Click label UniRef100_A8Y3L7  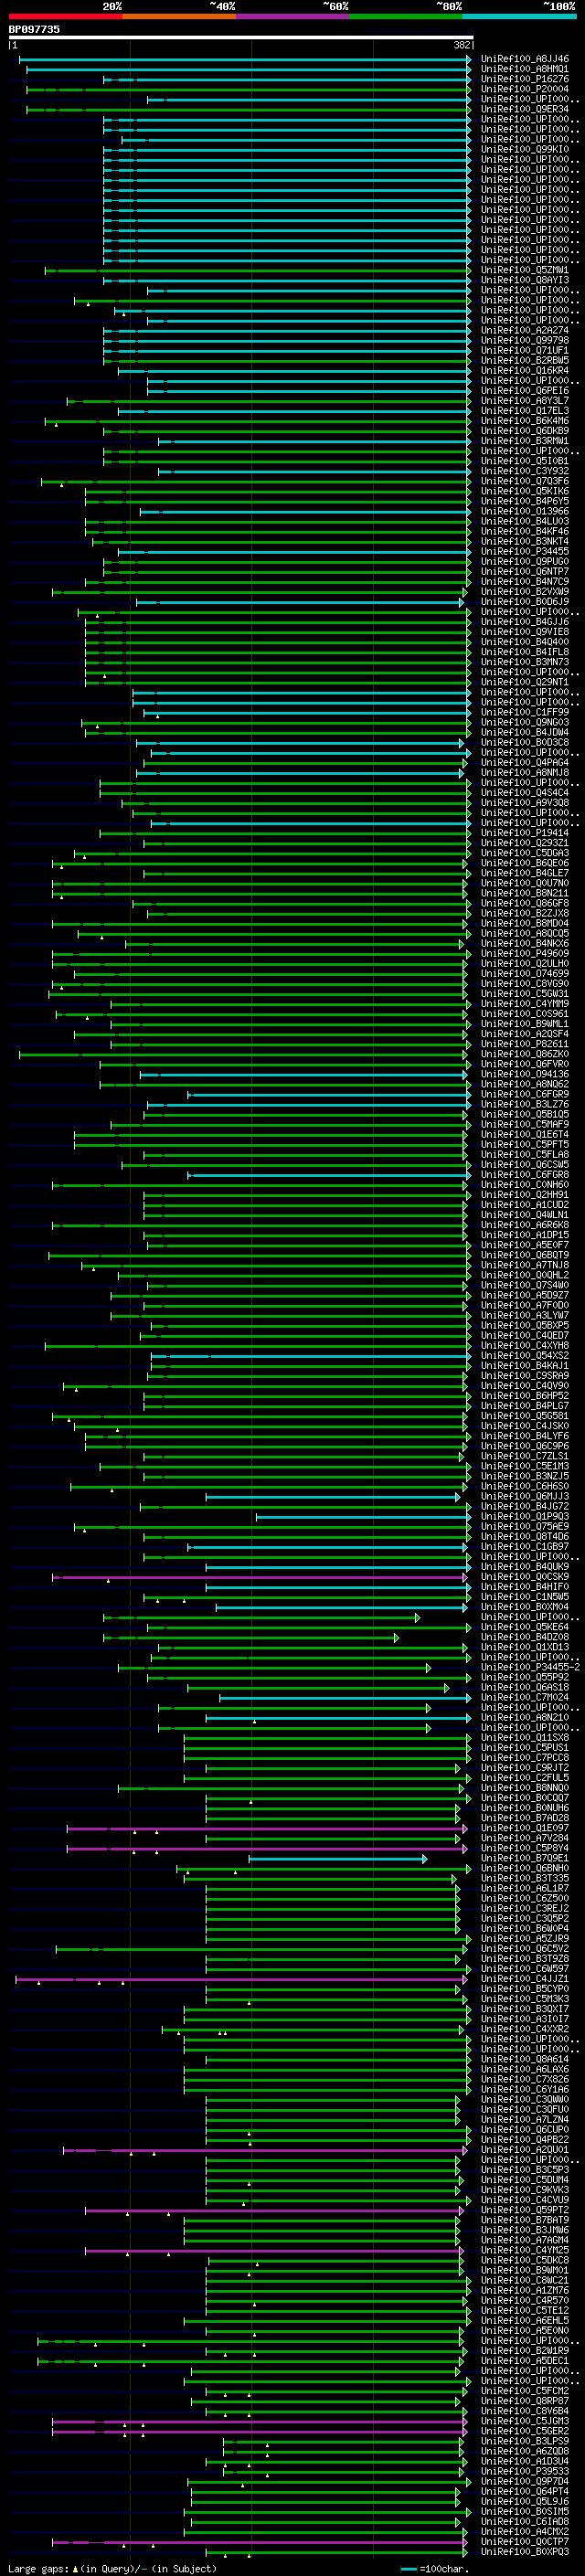525,401
